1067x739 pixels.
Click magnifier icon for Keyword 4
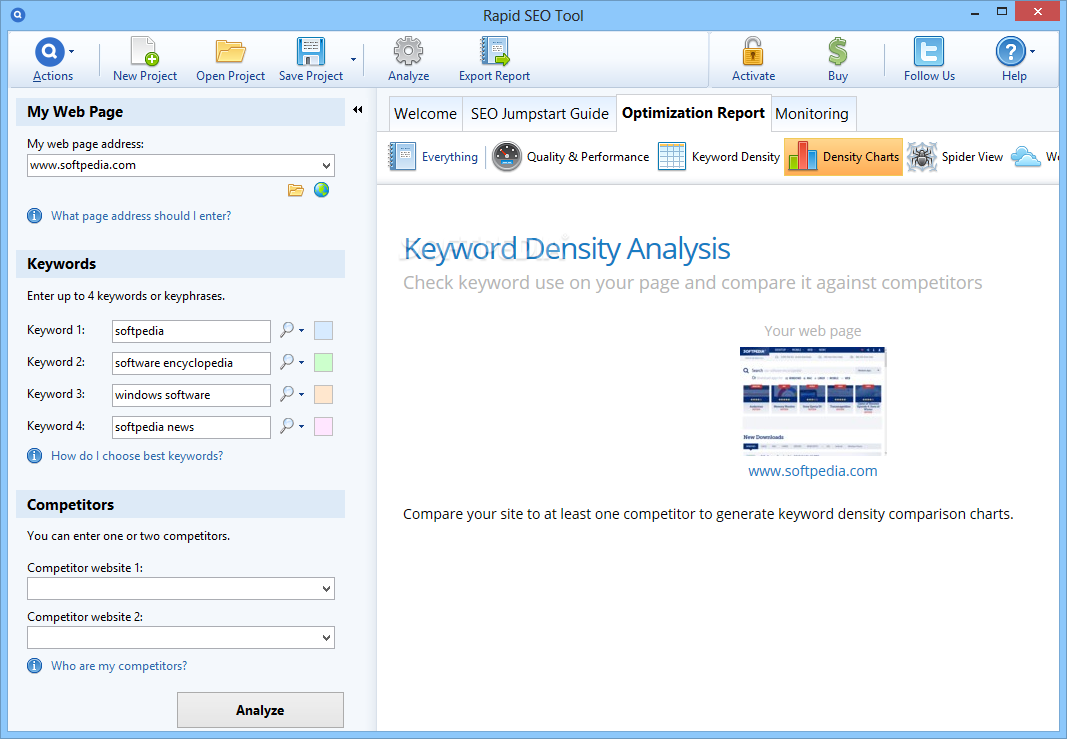coord(287,426)
